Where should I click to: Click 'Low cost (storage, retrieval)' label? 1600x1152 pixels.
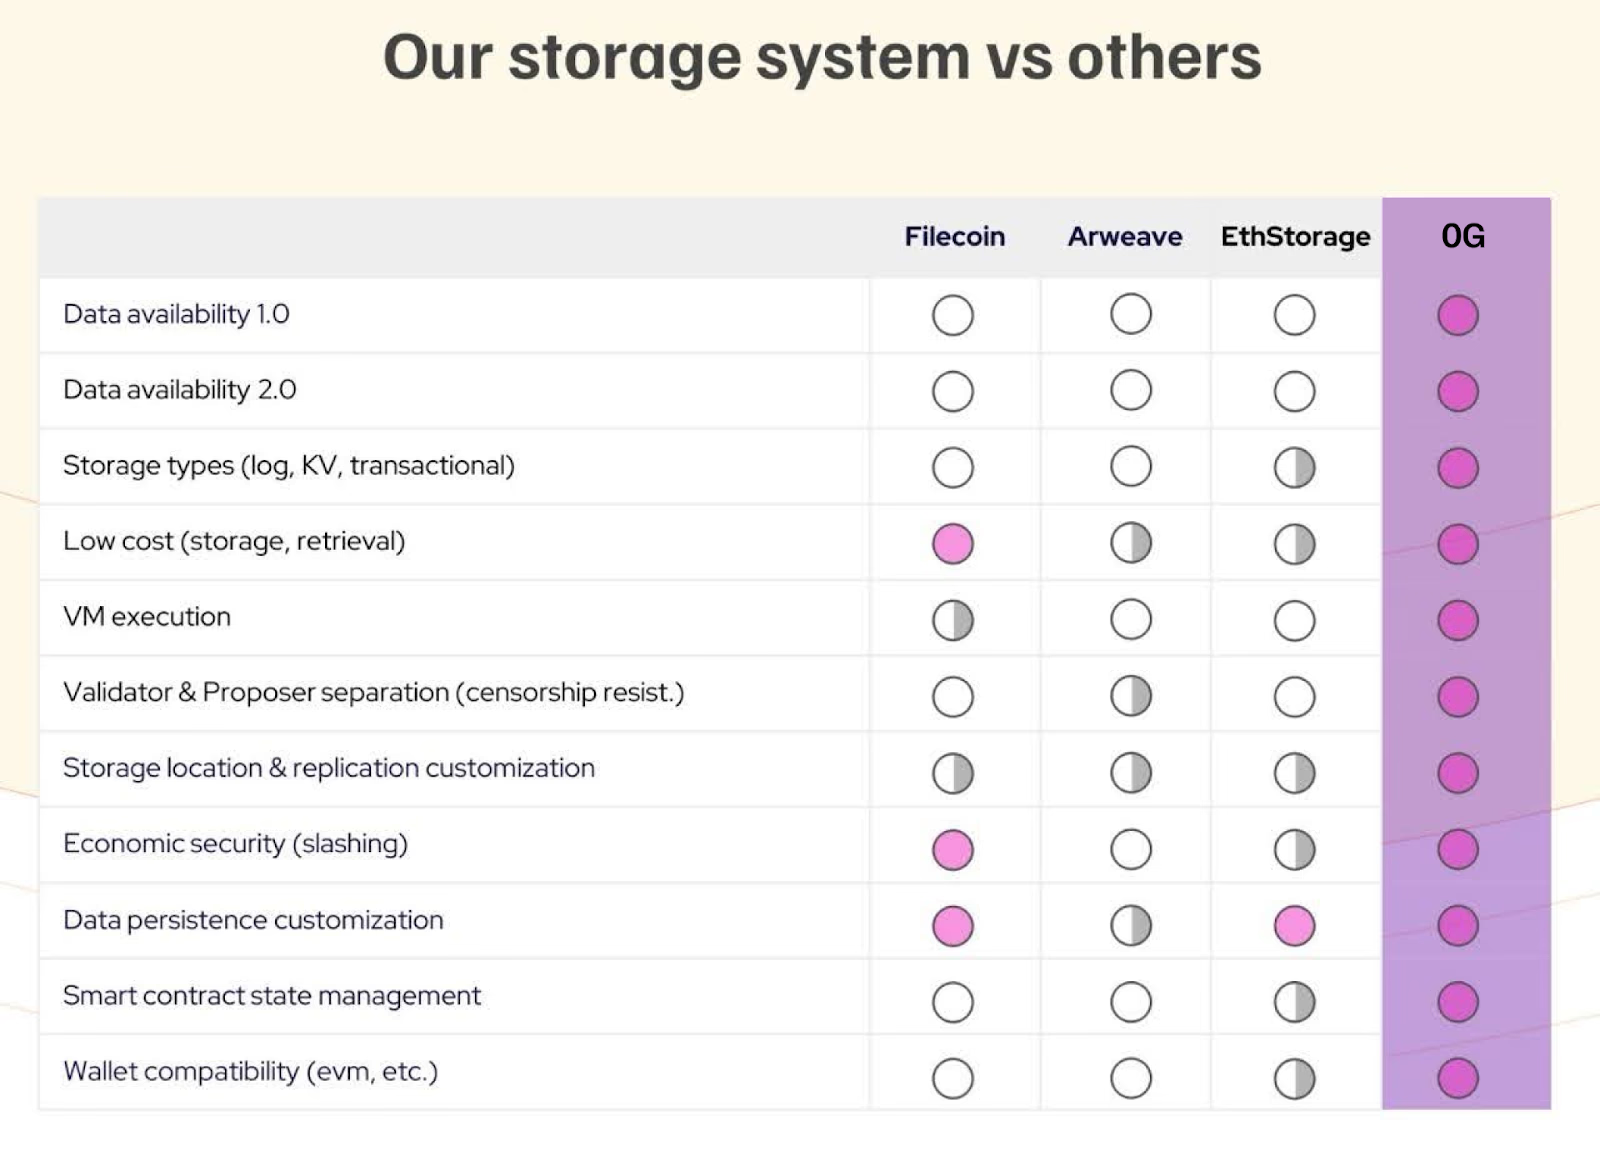click(234, 541)
